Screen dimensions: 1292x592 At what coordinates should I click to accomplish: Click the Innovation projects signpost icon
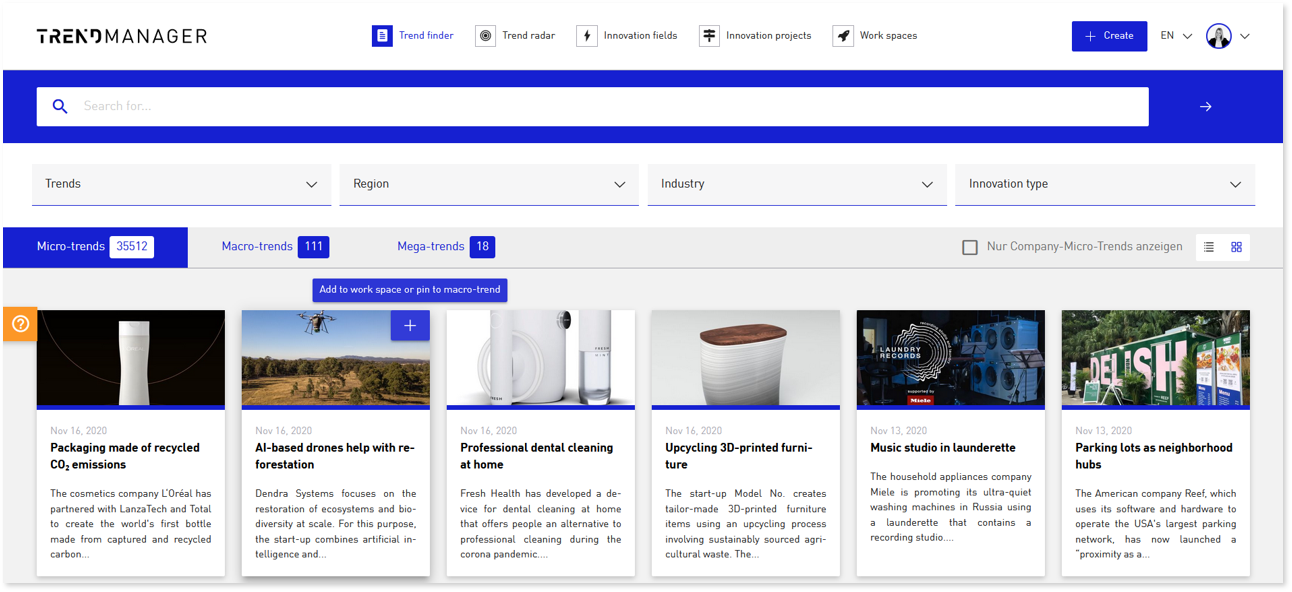(x=709, y=36)
